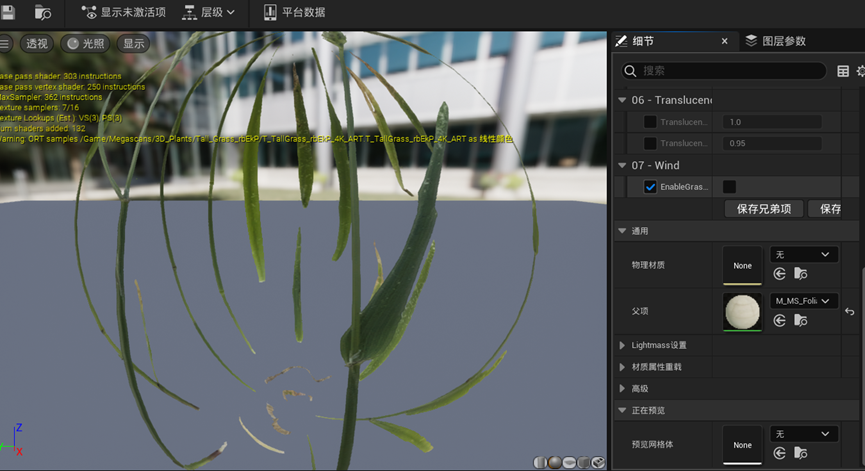Toggle the EnableGrassWind value checkbox
The image size is (865, 471).
coord(729,187)
